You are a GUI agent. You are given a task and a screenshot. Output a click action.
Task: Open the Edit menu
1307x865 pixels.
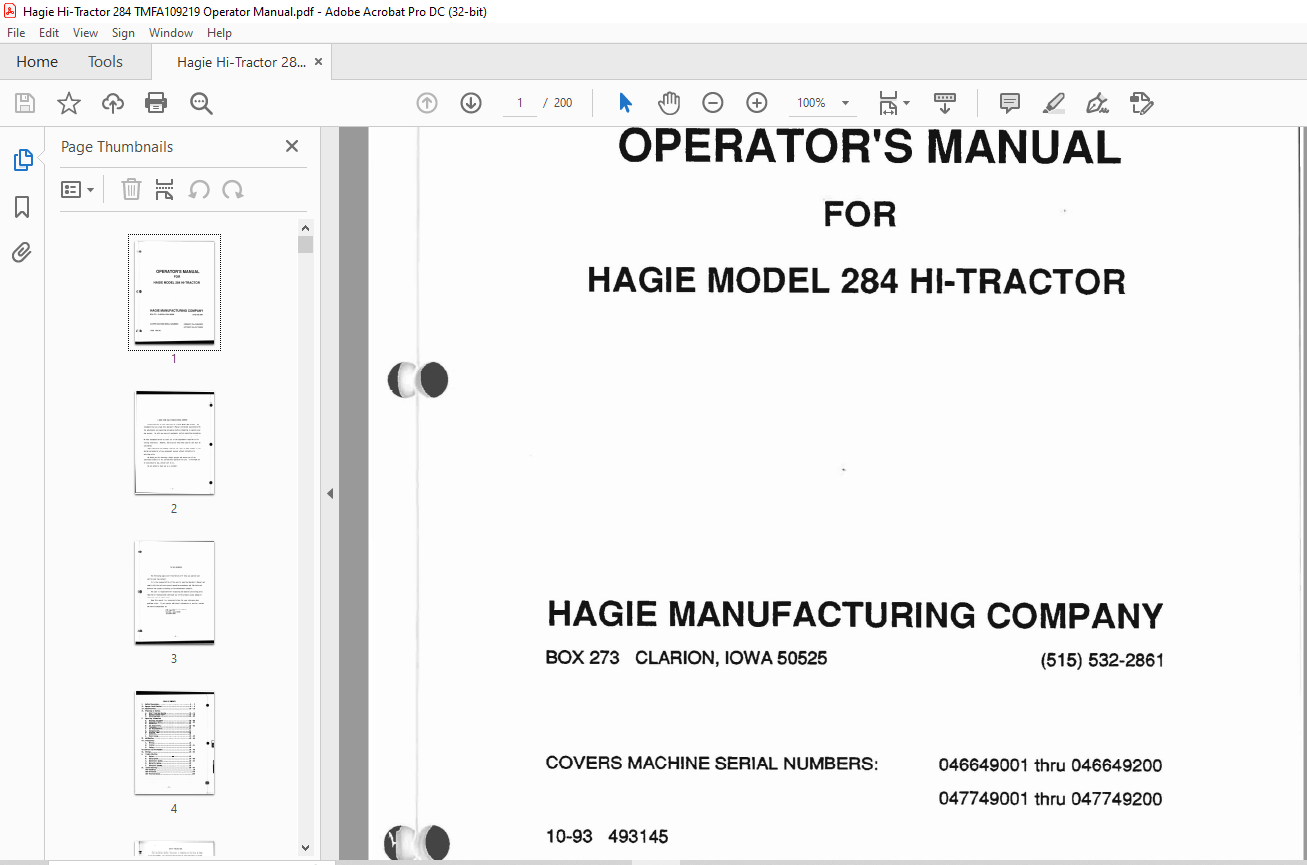click(x=49, y=33)
